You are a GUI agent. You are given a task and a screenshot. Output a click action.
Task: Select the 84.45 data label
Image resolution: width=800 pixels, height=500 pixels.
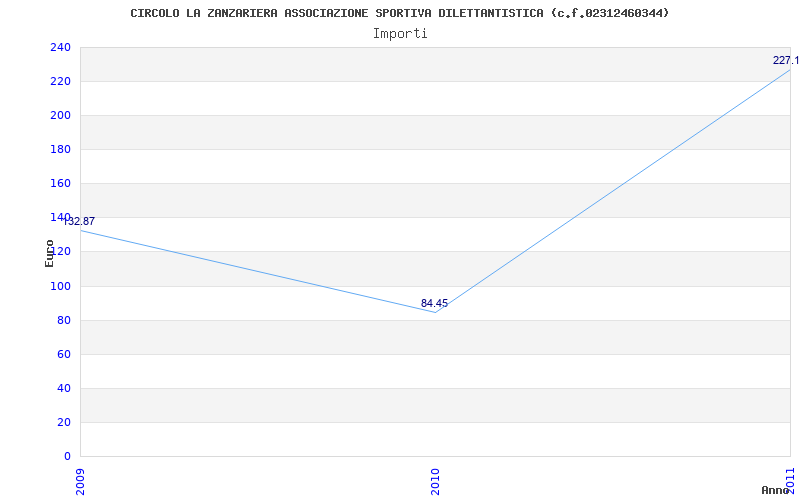point(434,304)
